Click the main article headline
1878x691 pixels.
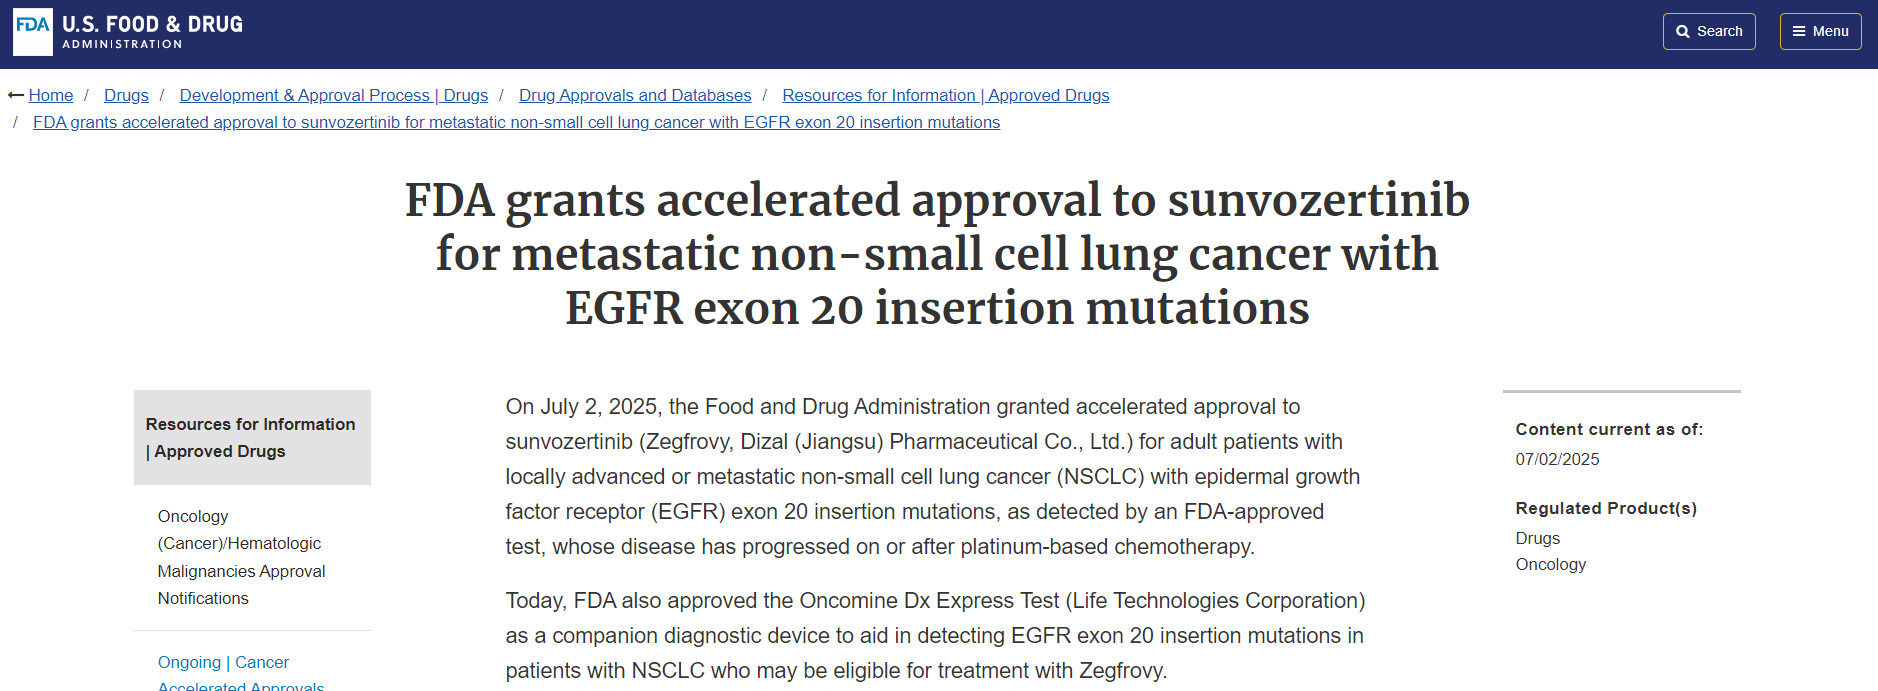937,254
